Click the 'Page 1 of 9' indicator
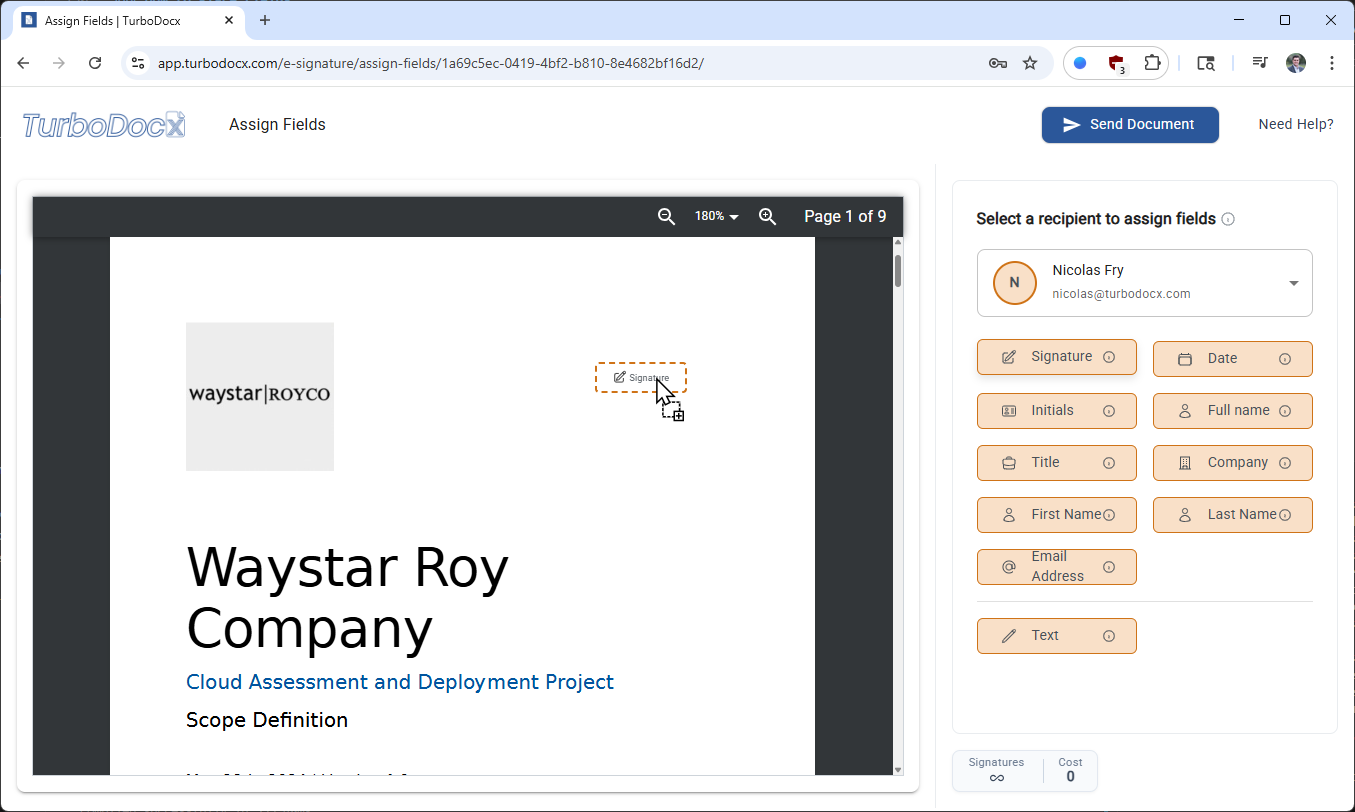The image size is (1355, 812). click(845, 216)
